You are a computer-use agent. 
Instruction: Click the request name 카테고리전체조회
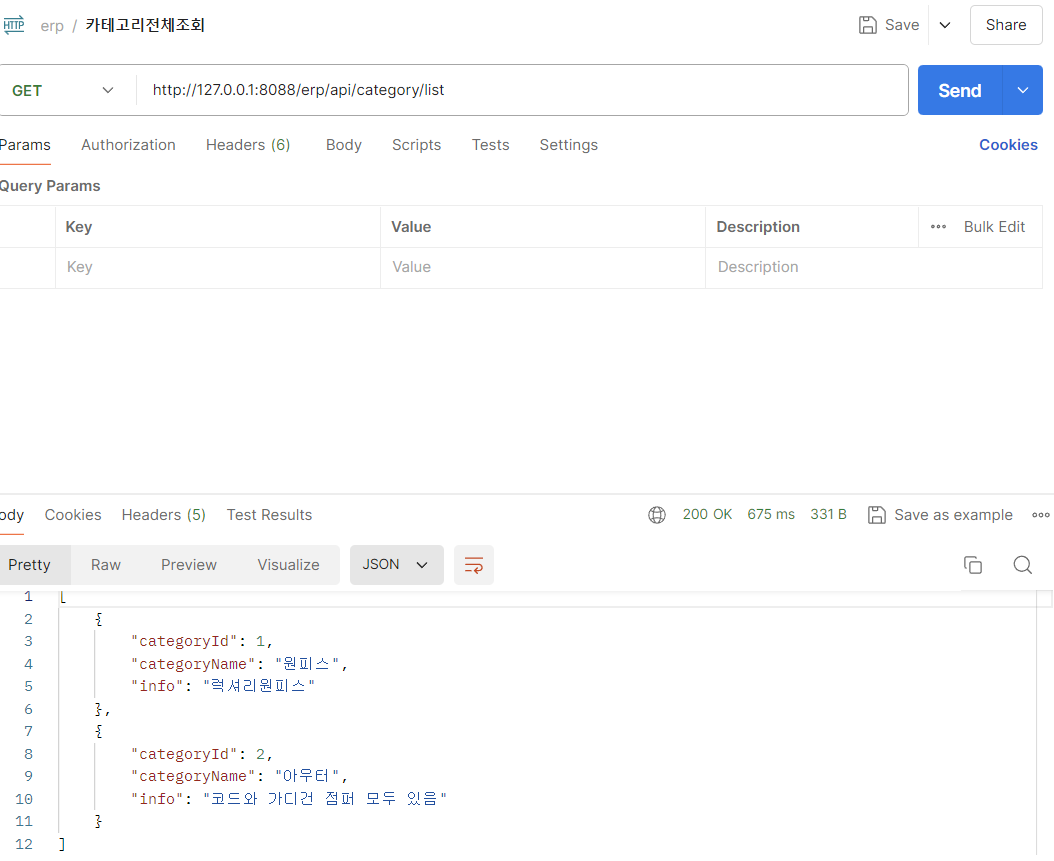[145, 25]
